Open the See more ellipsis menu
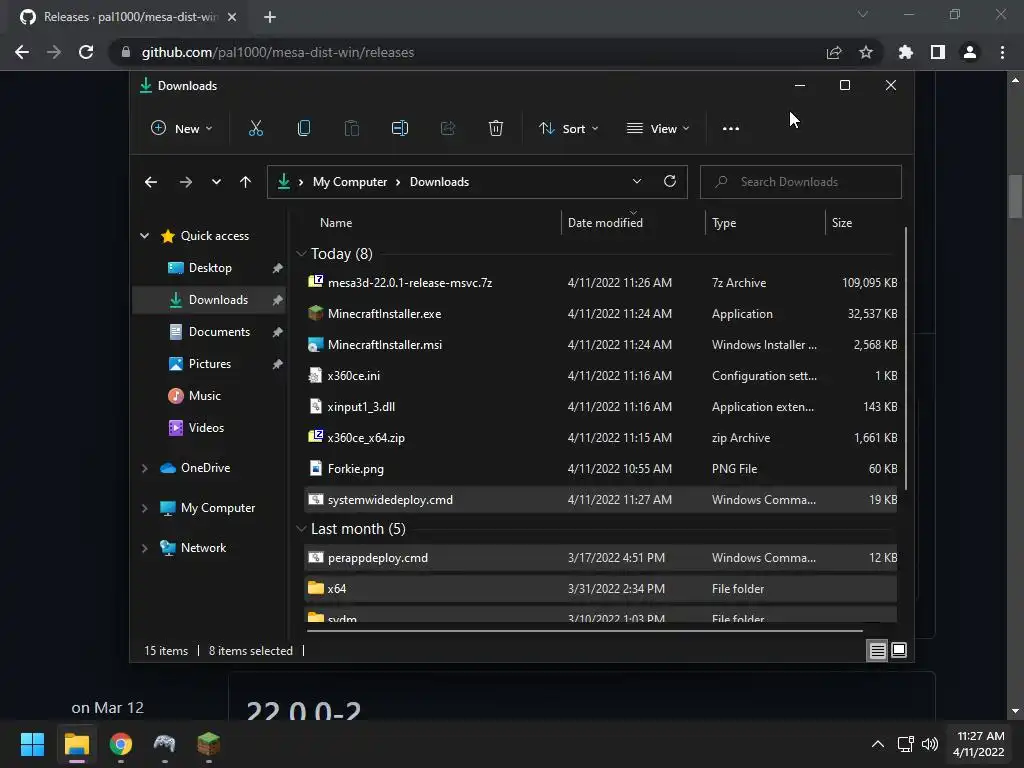 pyautogui.click(x=731, y=129)
